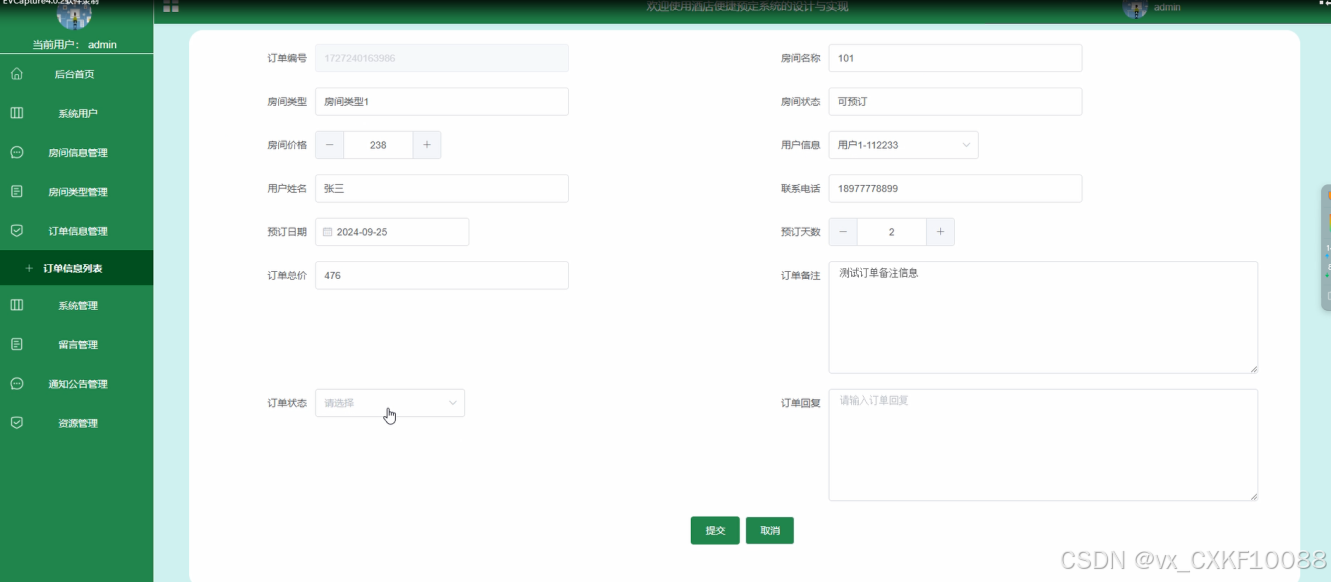Viewport: 1331px width, 582px height.
Task: Click the 订单回复 resize handle
Action: (x=1252, y=495)
